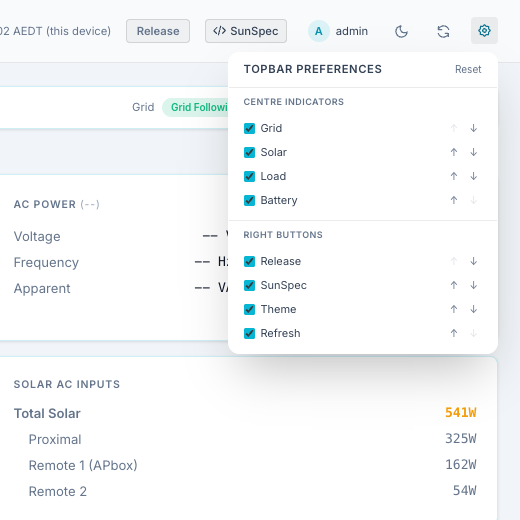Click the Total Solar label
Viewport: 520px width, 520px height.
[47, 413]
